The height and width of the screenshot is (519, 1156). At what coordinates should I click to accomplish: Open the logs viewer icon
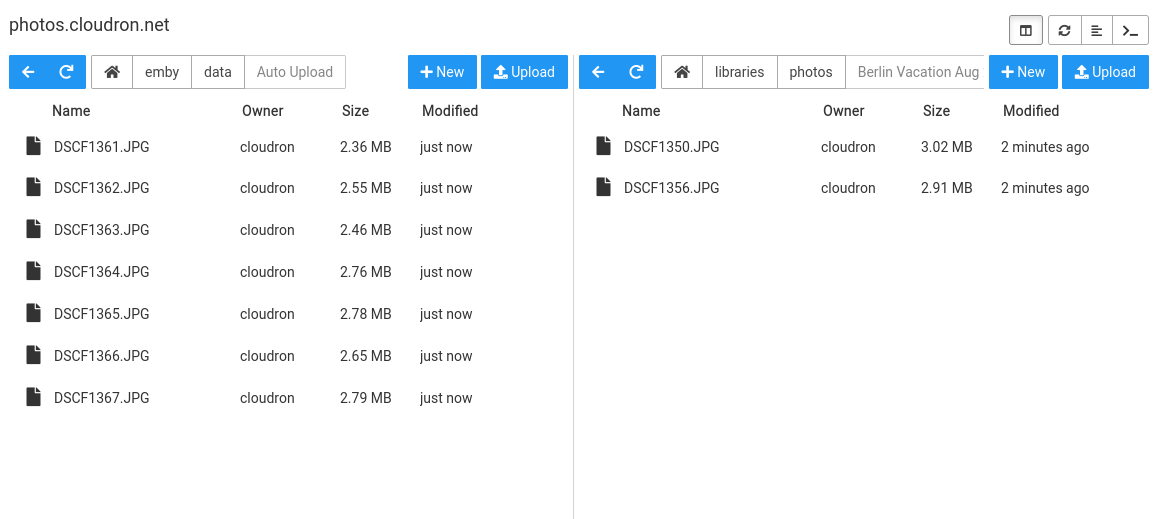pyautogui.click(x=1096, y=30)
